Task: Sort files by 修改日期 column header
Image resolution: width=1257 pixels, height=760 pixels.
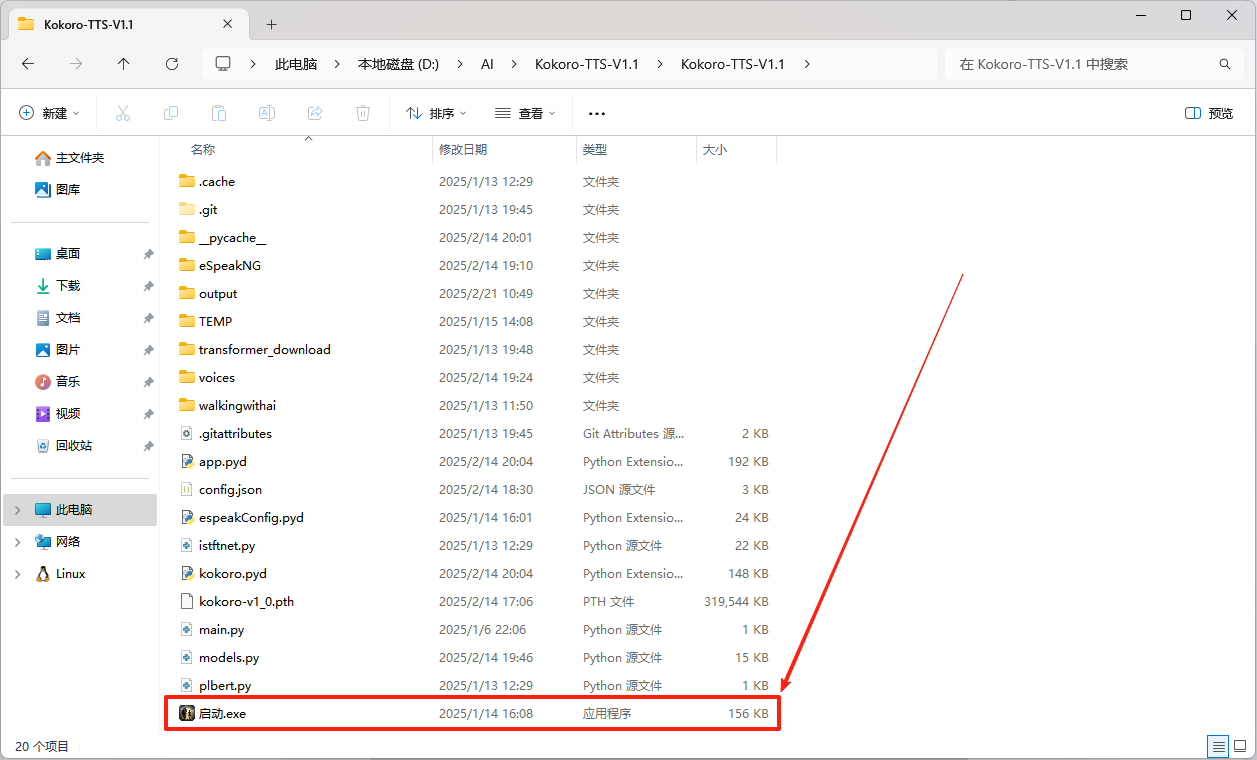Action: click(x=463, y=149)
